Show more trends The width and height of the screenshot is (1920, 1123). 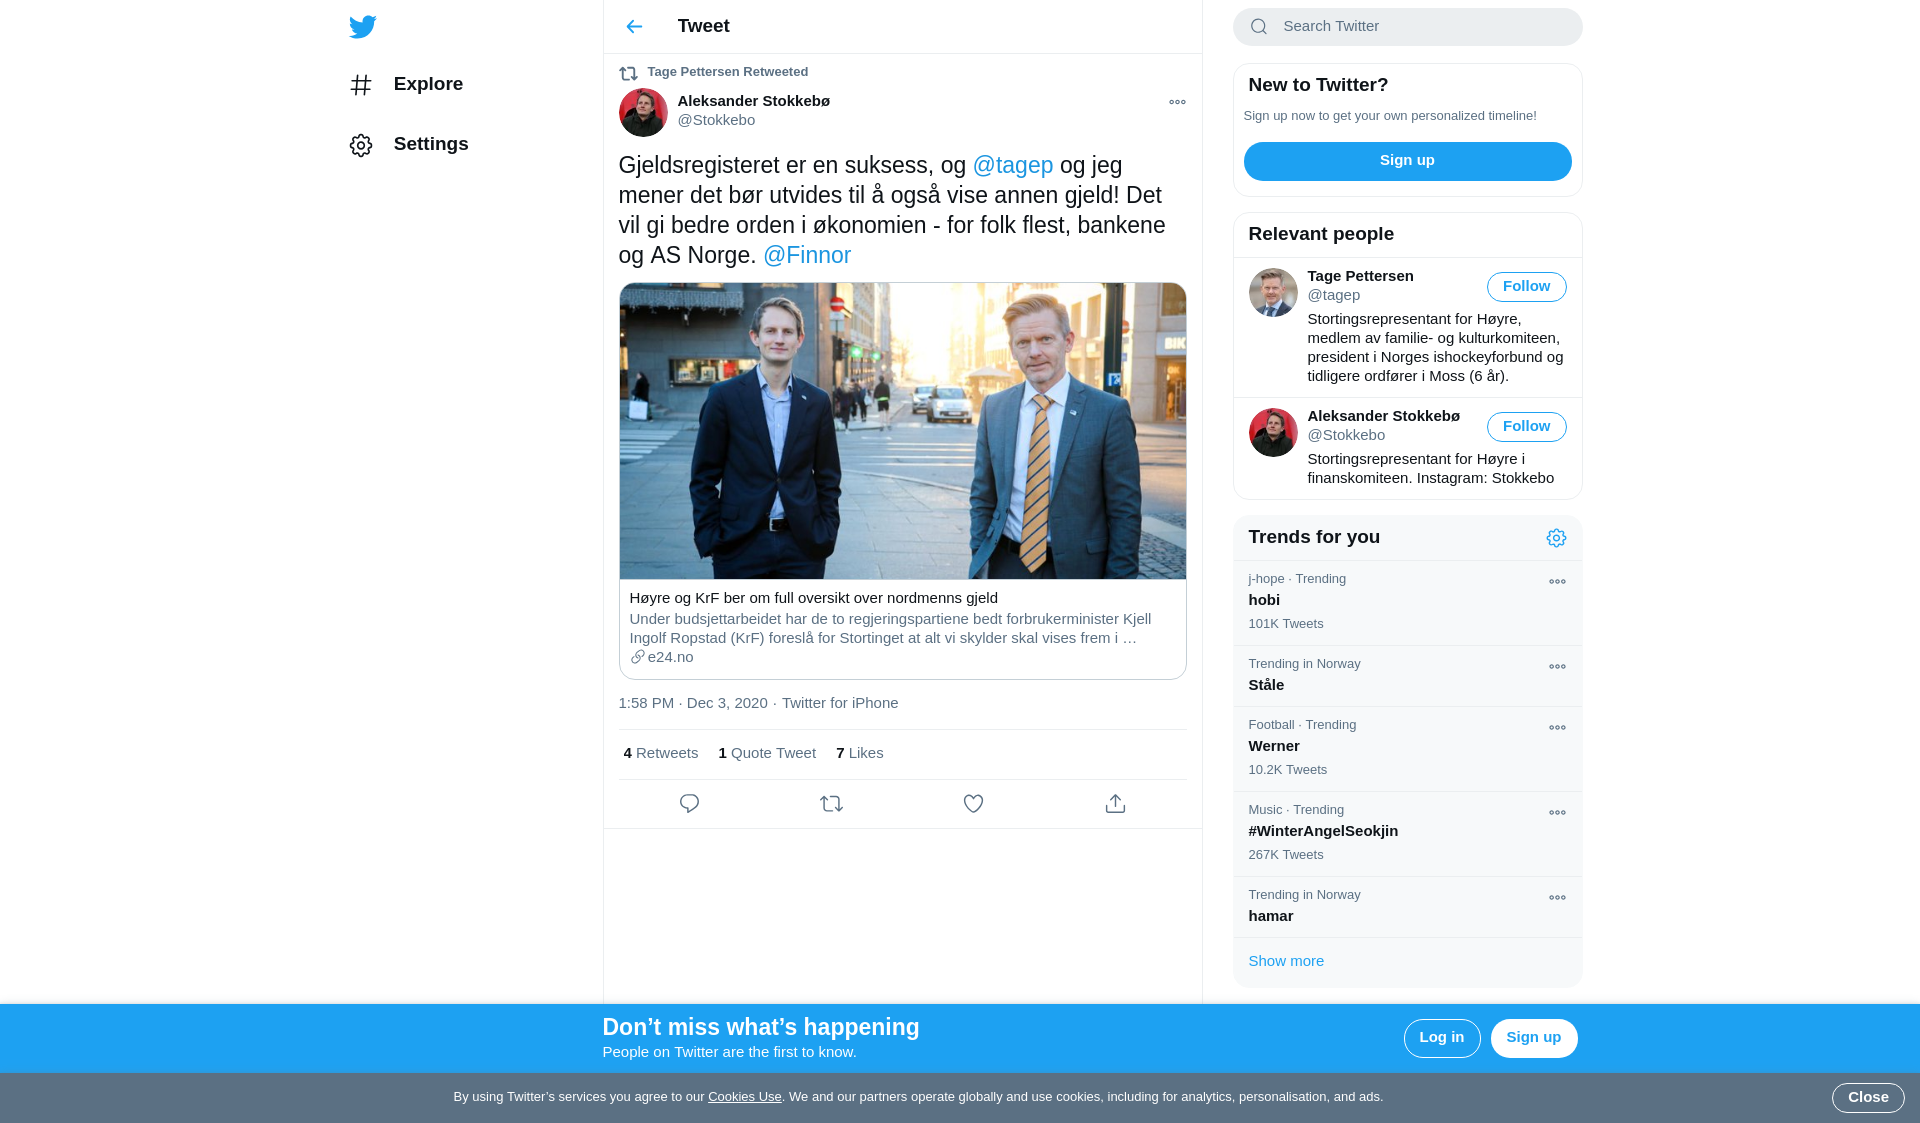(x=1286, y=961)
